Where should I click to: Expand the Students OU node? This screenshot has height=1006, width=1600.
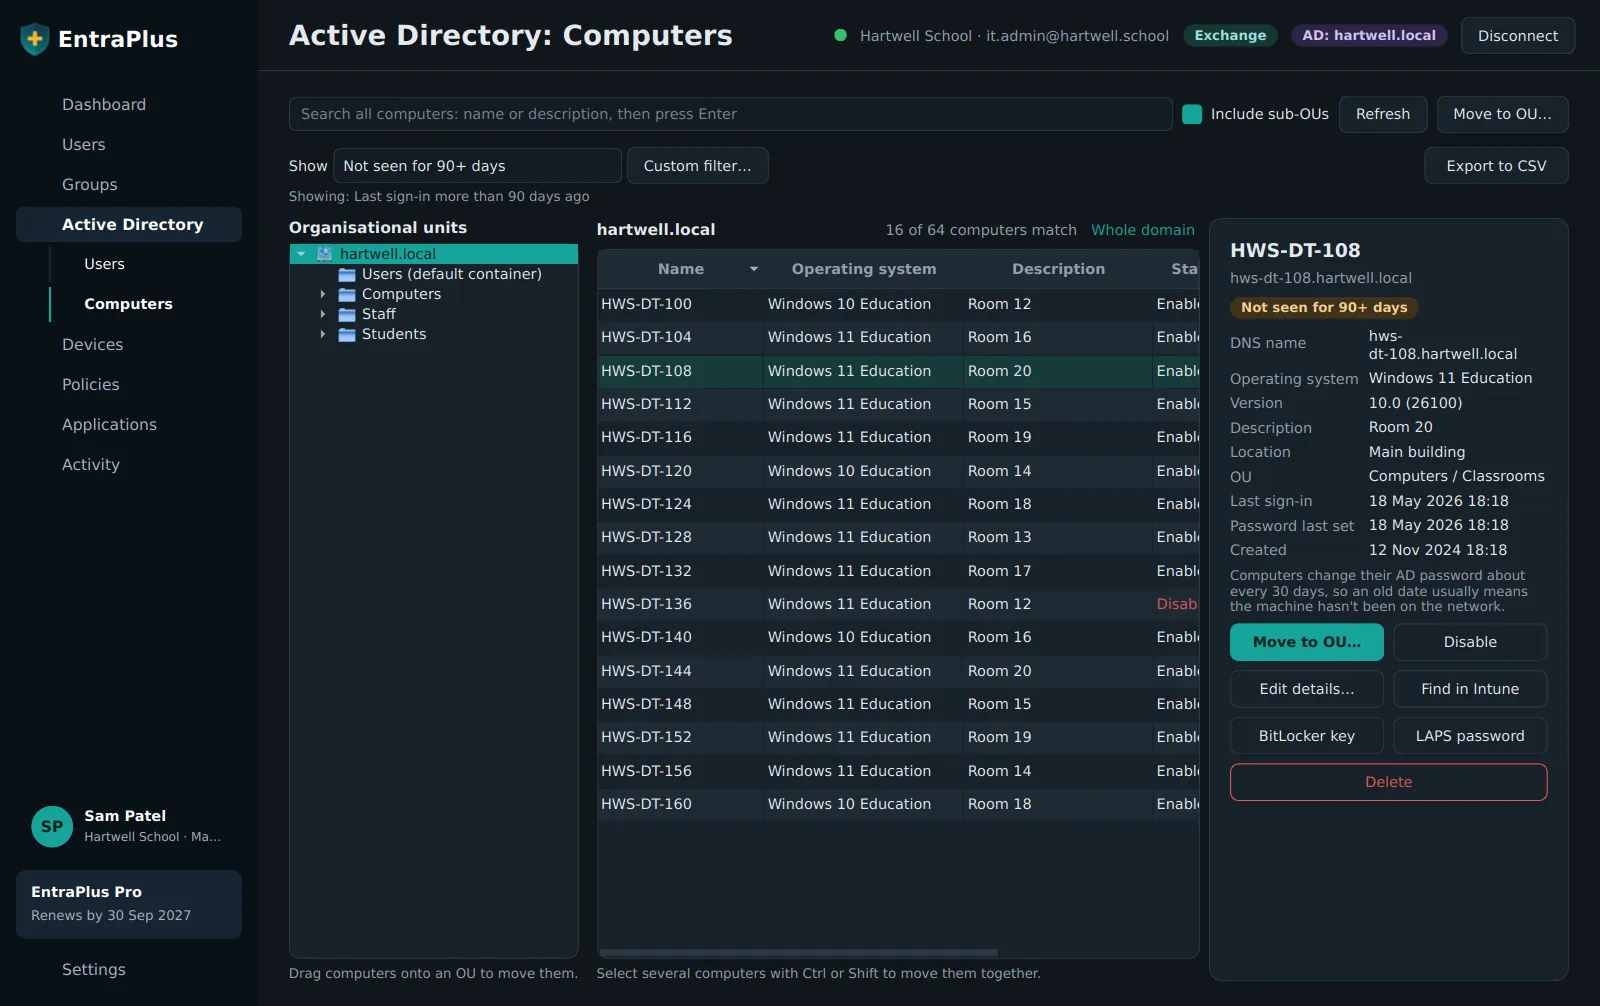tap(323, 334)
